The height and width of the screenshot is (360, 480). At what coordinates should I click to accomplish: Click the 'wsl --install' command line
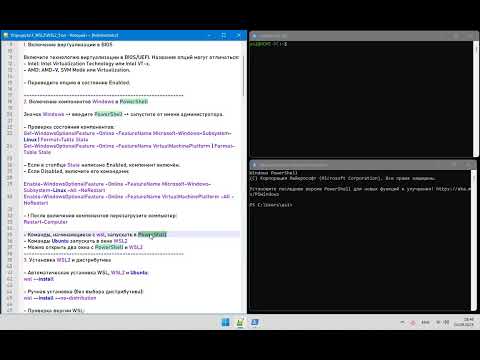click(x=39, y=279)
